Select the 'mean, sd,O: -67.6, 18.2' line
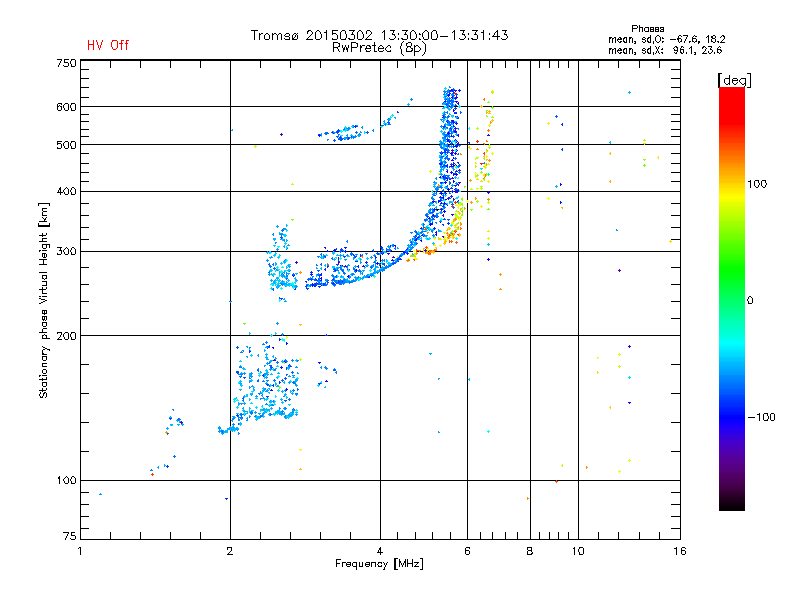The image size is (800, 600). pos(666,39)
